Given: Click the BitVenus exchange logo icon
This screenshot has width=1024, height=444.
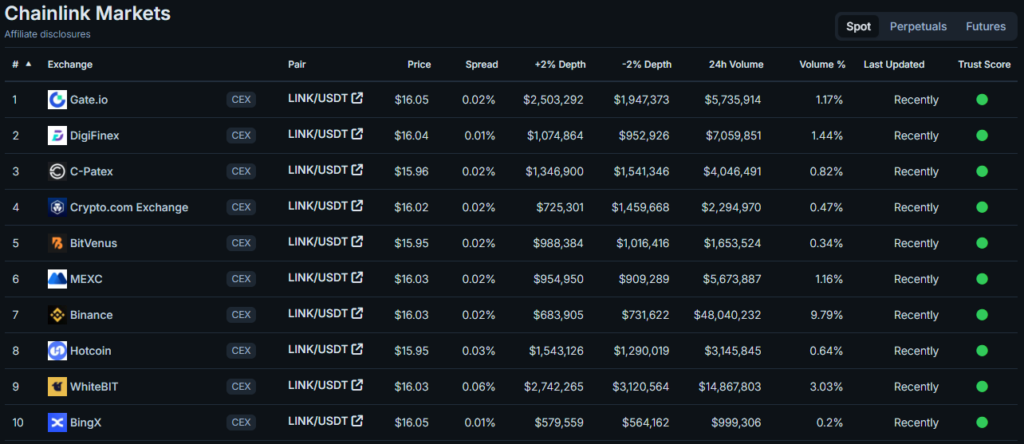Looking at the screenshot, I should click(57, 243).
